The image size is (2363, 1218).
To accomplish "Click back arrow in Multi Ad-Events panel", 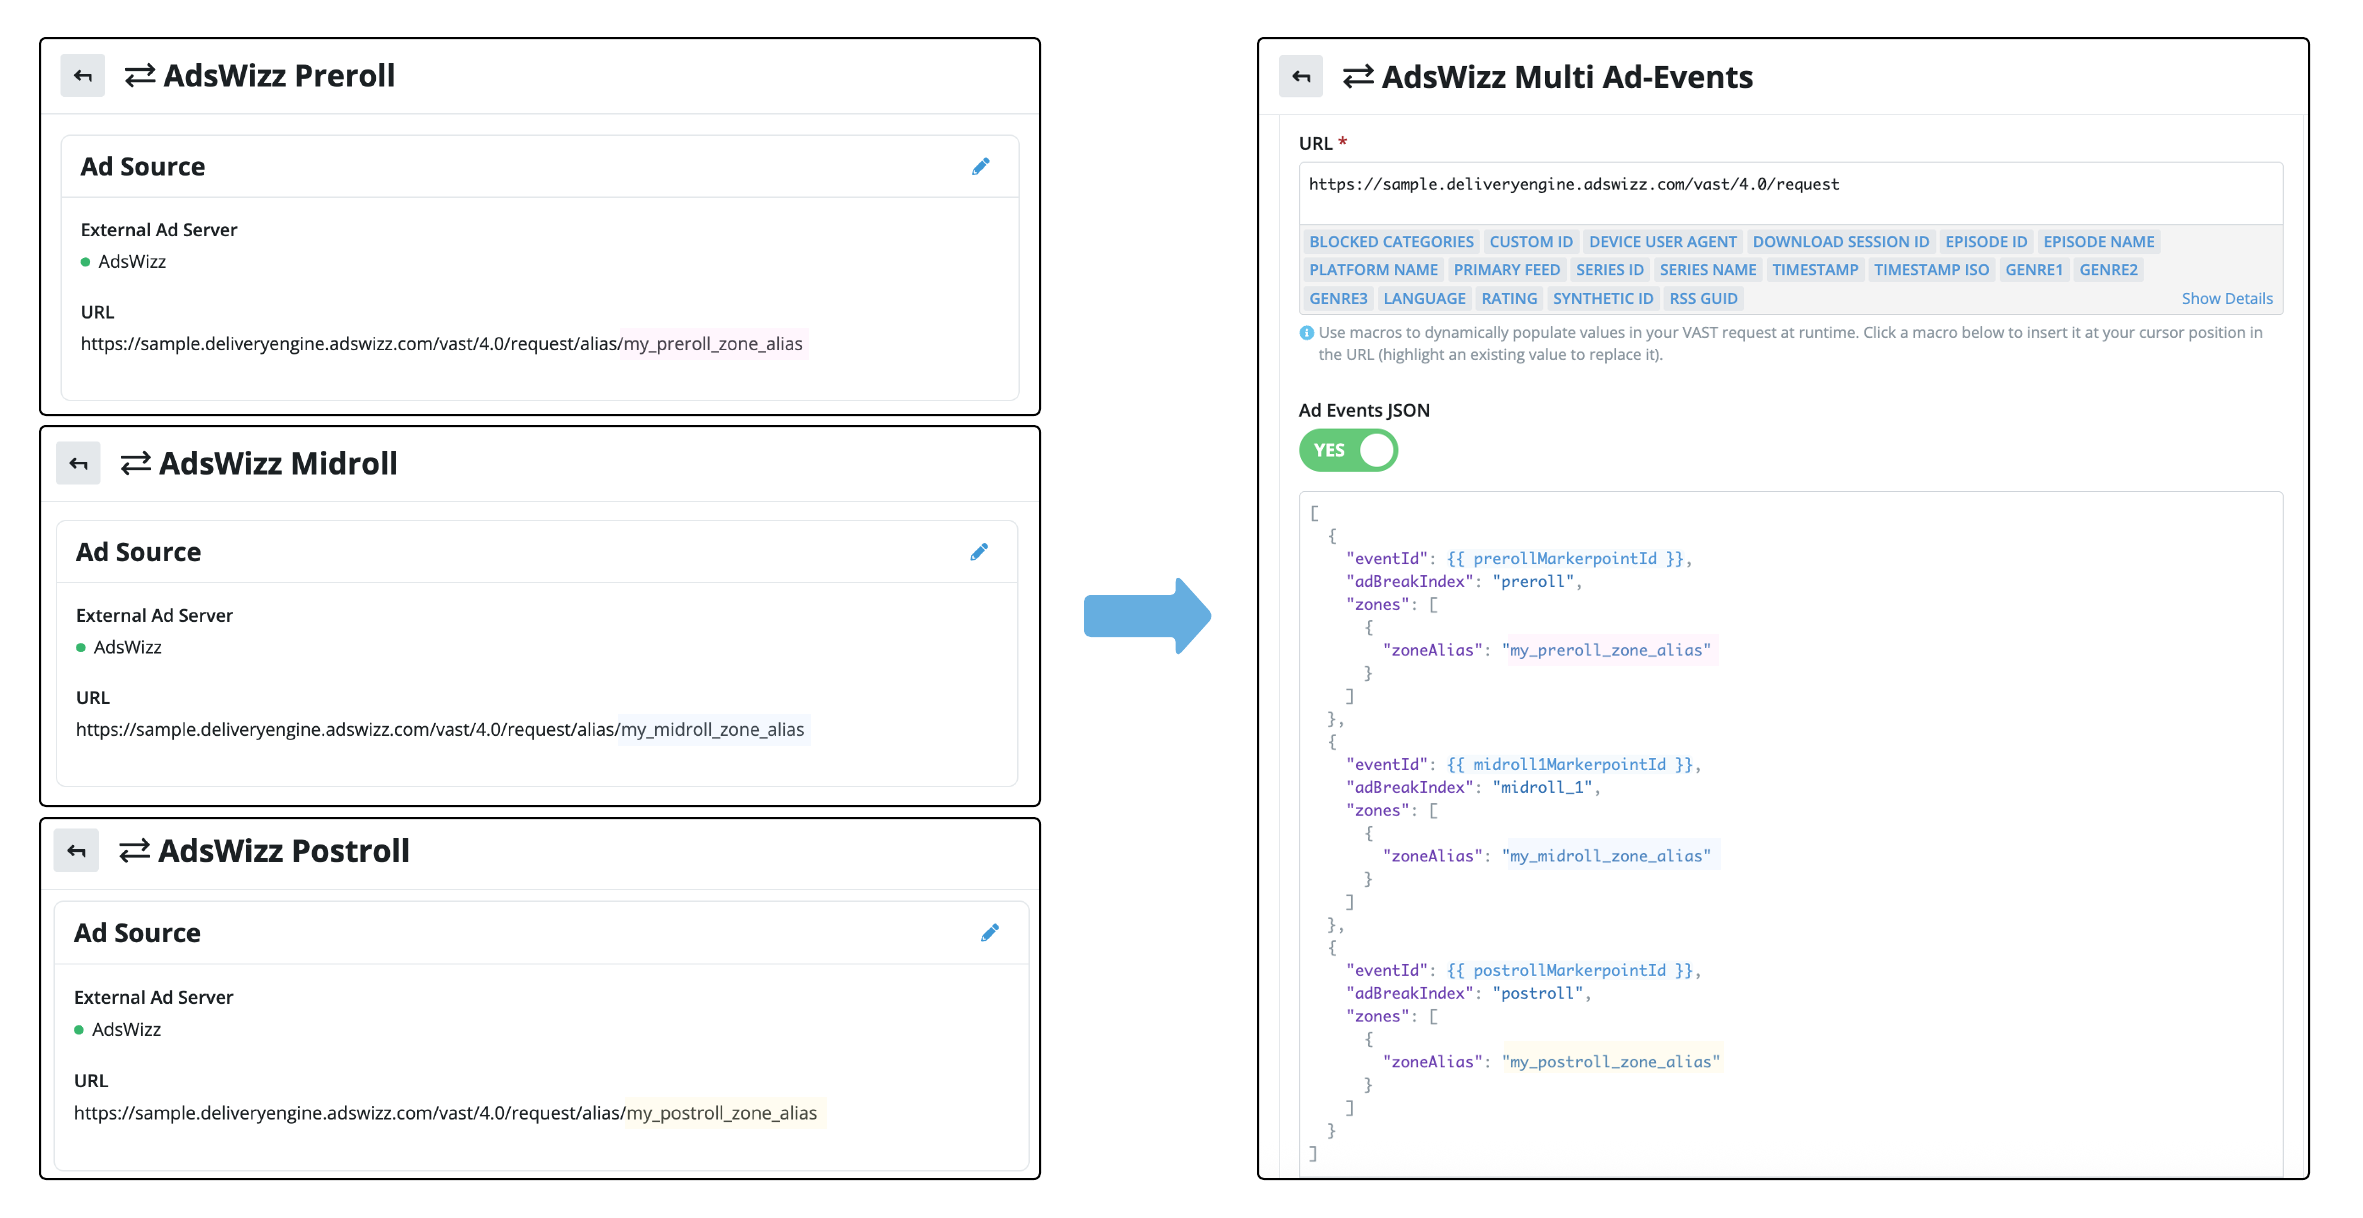I will pos(1301,77).
